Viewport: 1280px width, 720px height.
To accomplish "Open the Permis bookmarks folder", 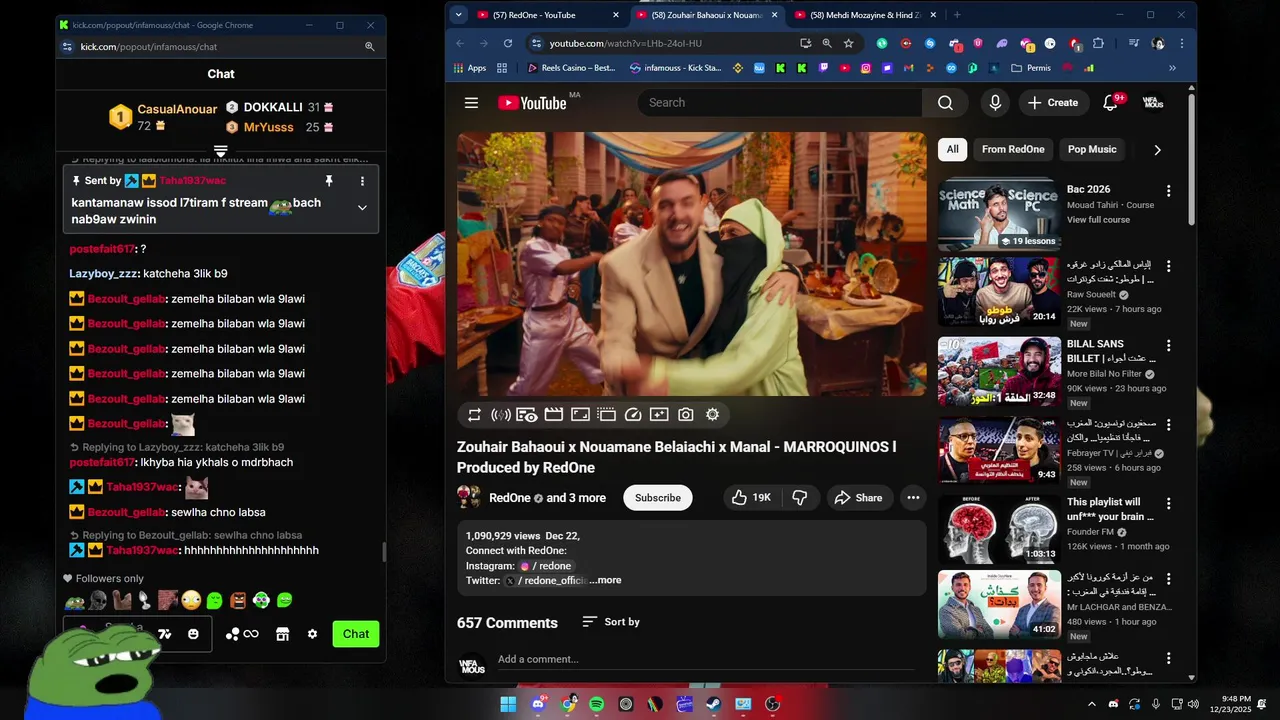I will (x=1031, y=68).
